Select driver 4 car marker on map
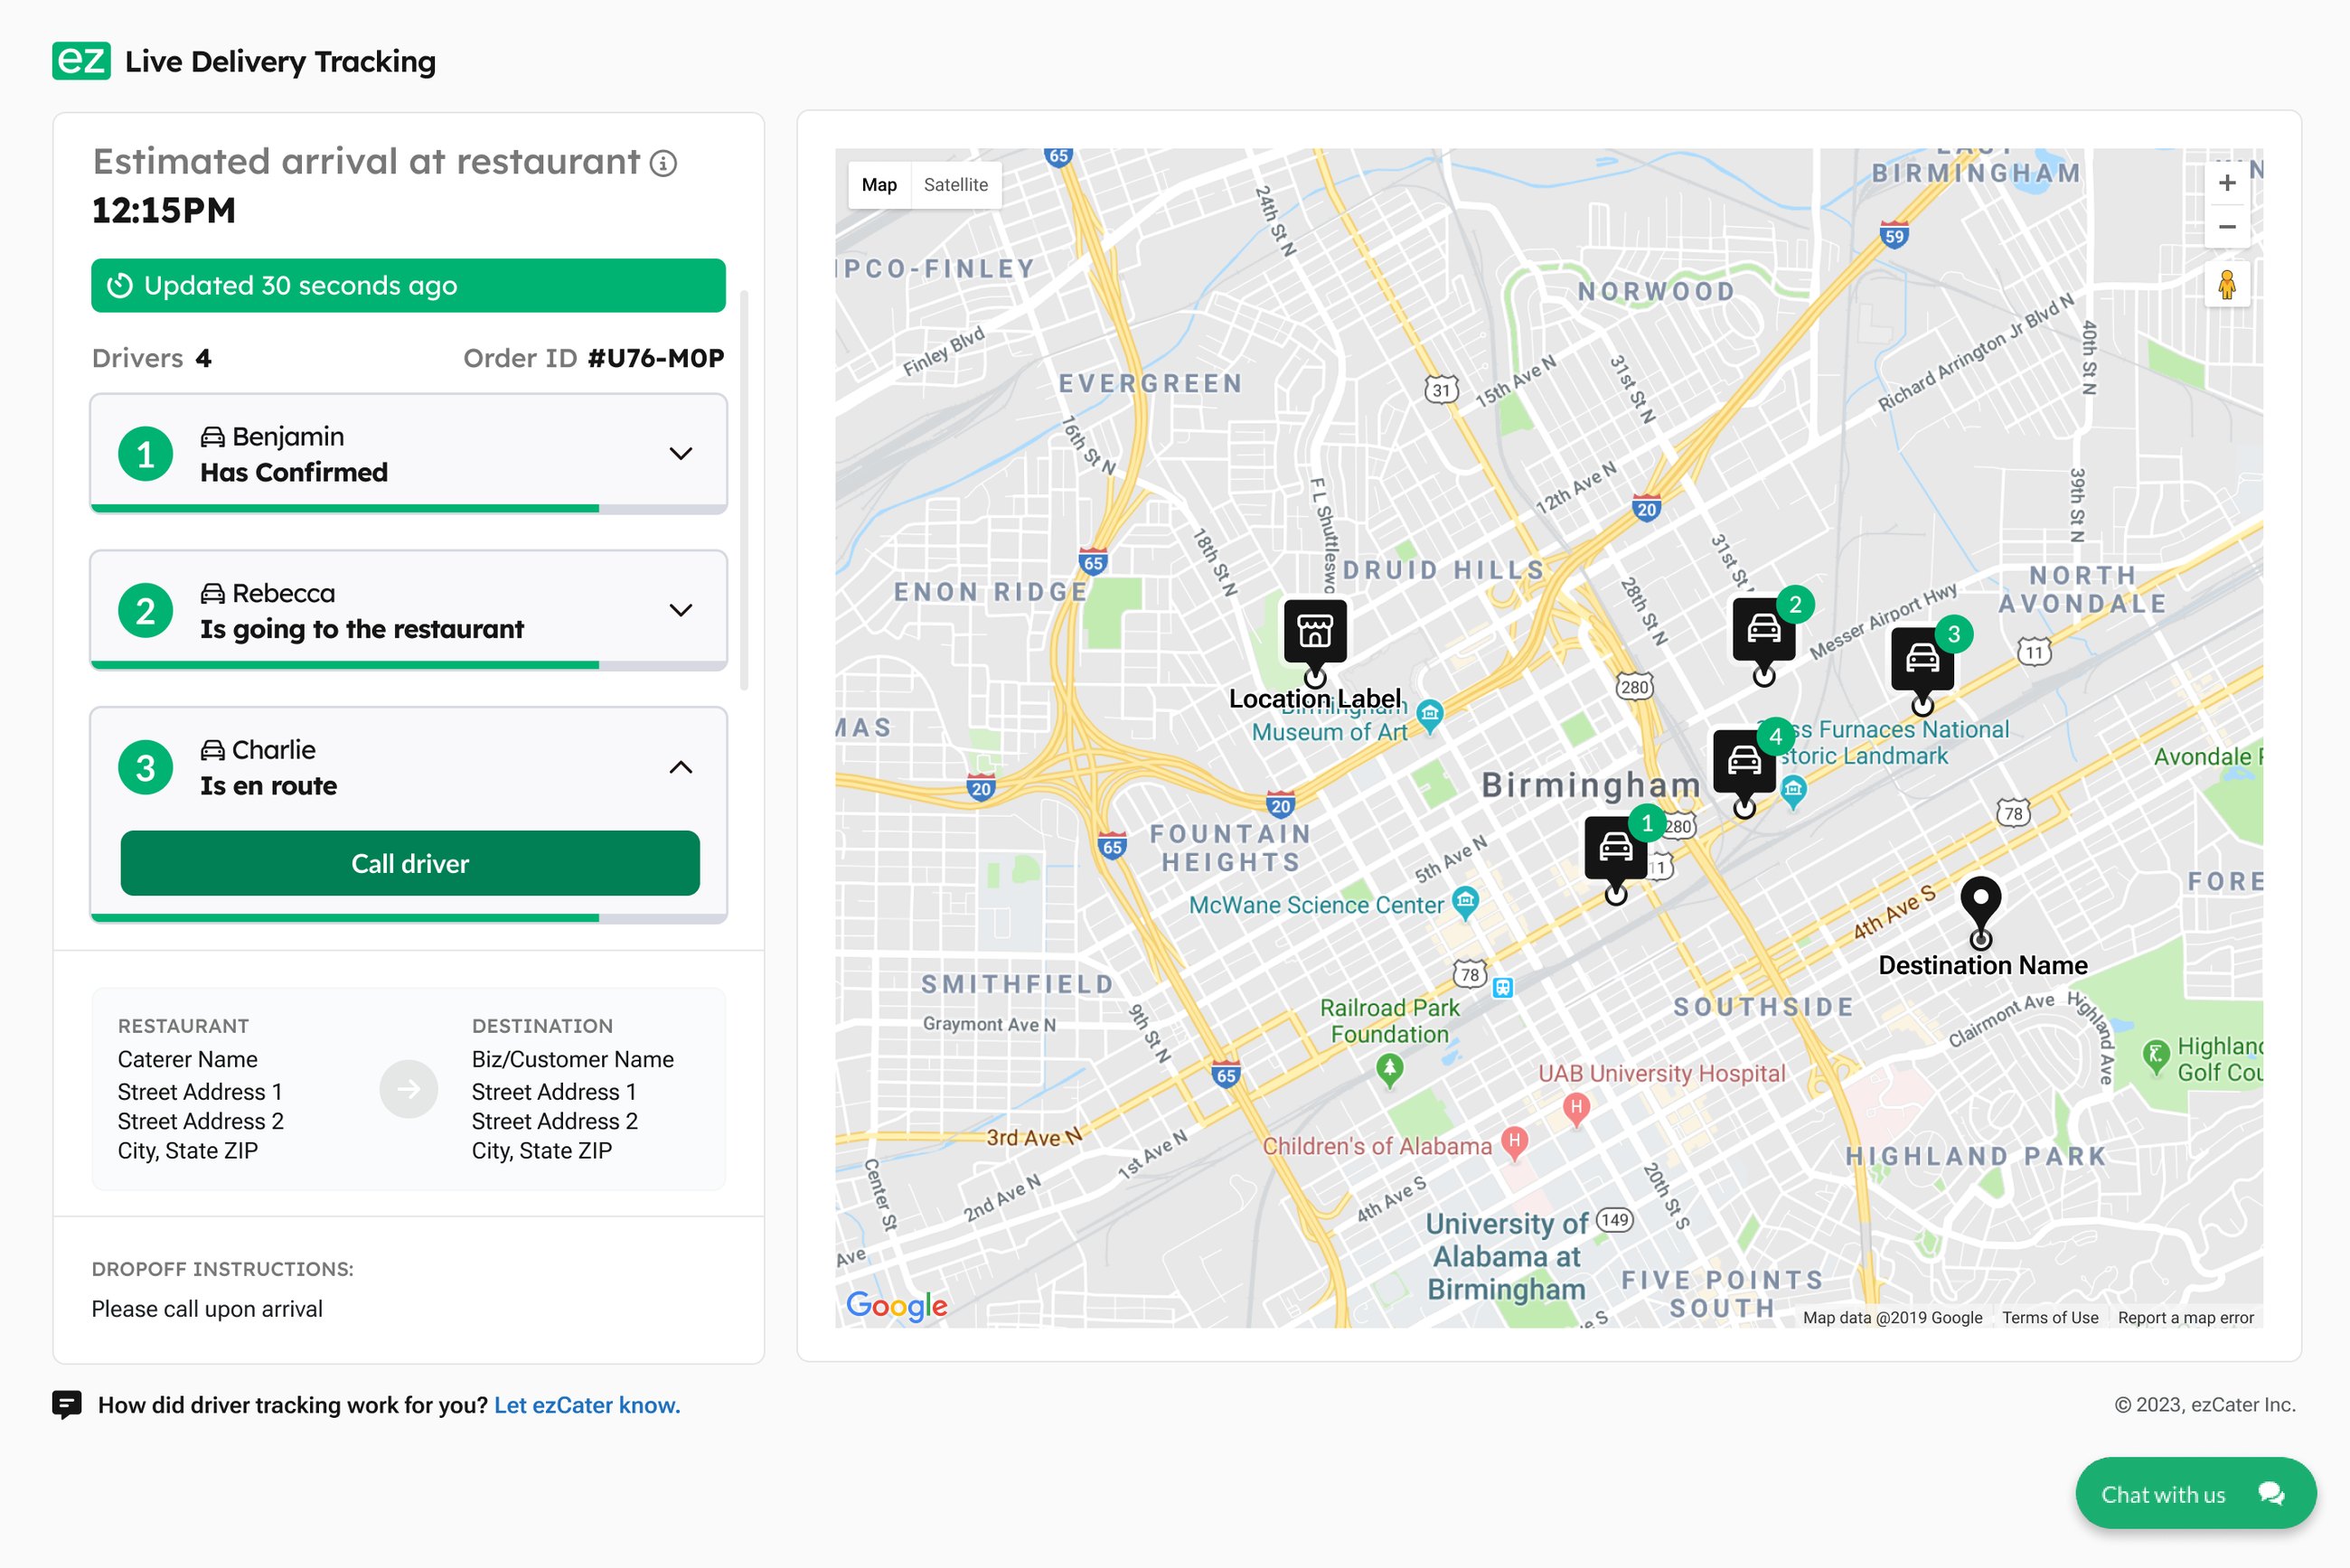Image resolution: width=2350 pixels, height=1568 pixels. [x=1744, y=762]
